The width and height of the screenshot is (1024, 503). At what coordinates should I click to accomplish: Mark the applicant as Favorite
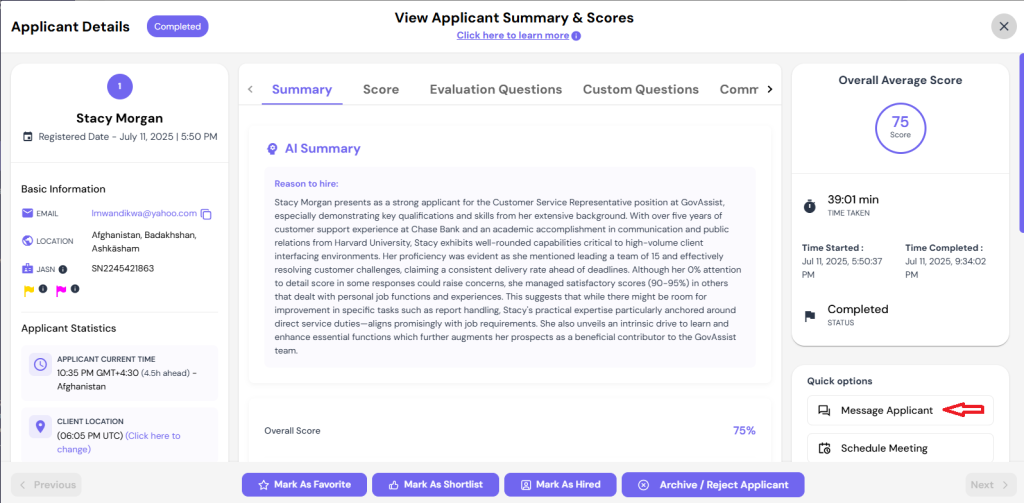pos(304,485)
